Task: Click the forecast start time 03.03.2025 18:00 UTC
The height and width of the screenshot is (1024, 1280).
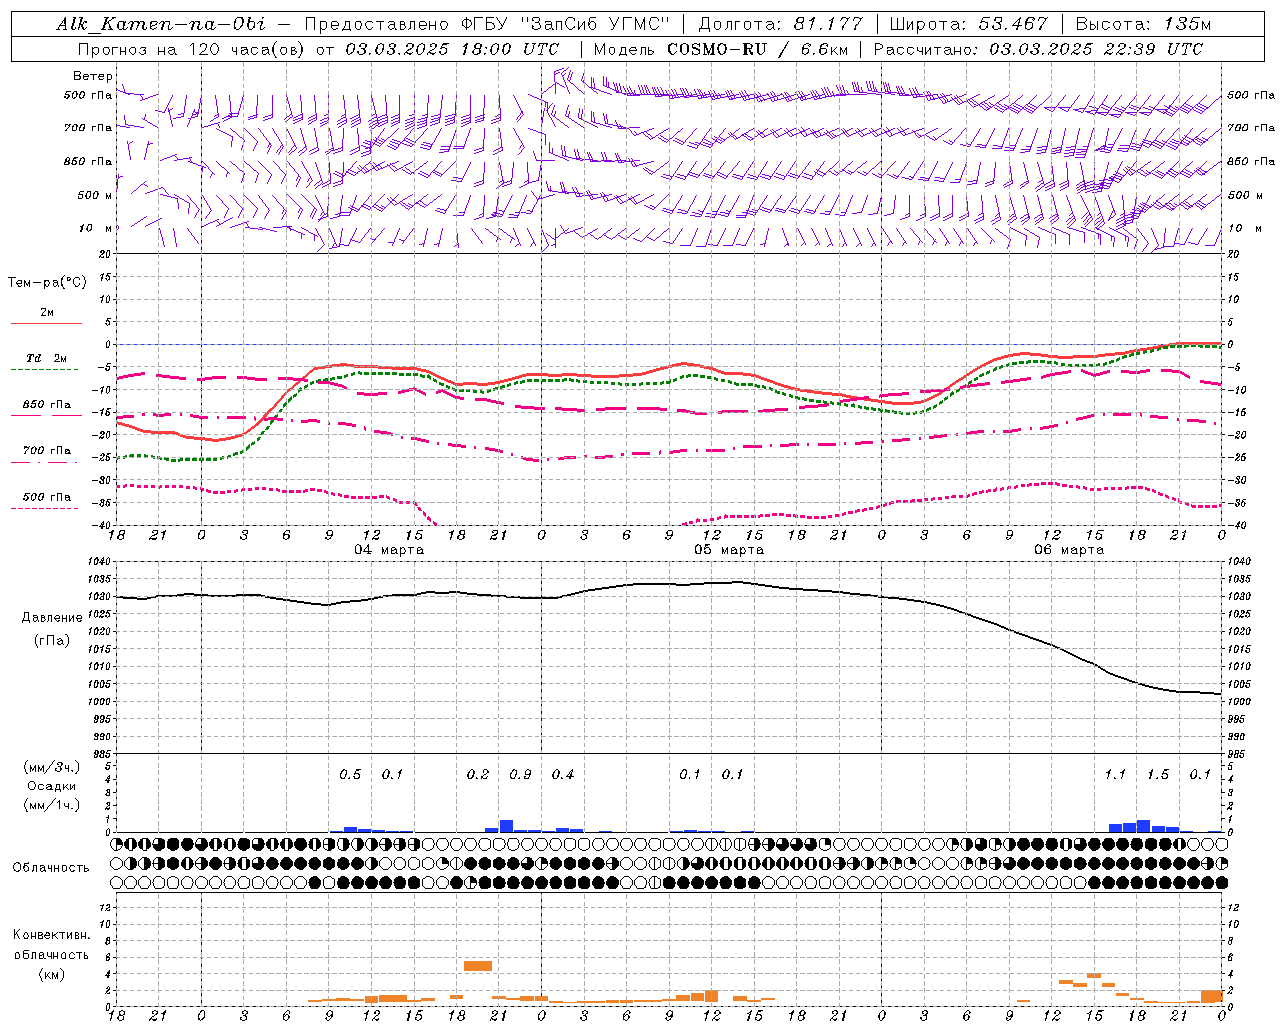Action: click(452, 49)
